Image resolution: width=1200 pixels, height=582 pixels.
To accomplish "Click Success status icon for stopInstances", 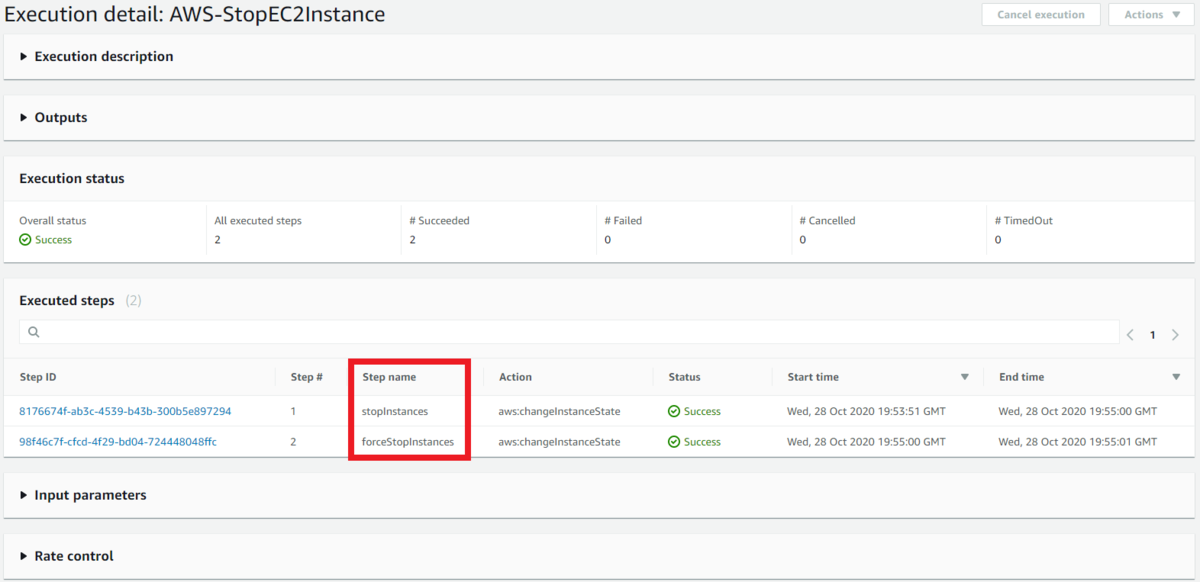I will [x=674, y=411].
